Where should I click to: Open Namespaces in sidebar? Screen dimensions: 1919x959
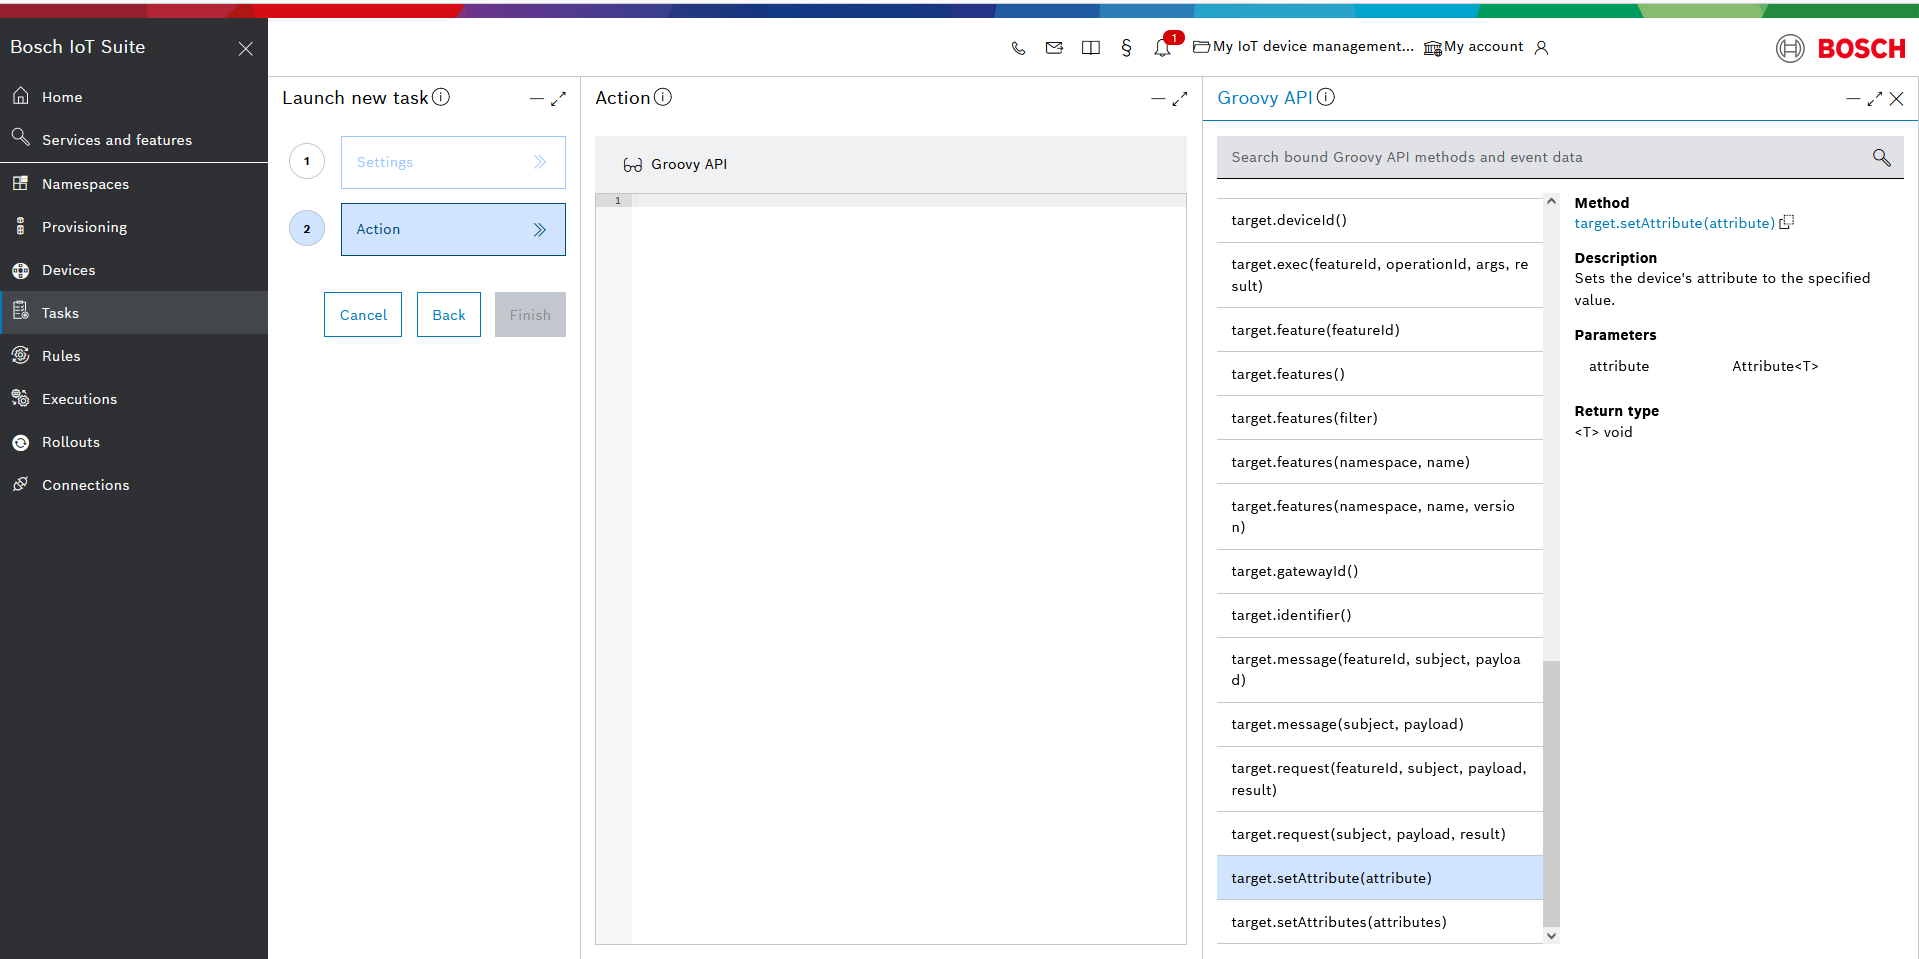(x=134, y=184)
